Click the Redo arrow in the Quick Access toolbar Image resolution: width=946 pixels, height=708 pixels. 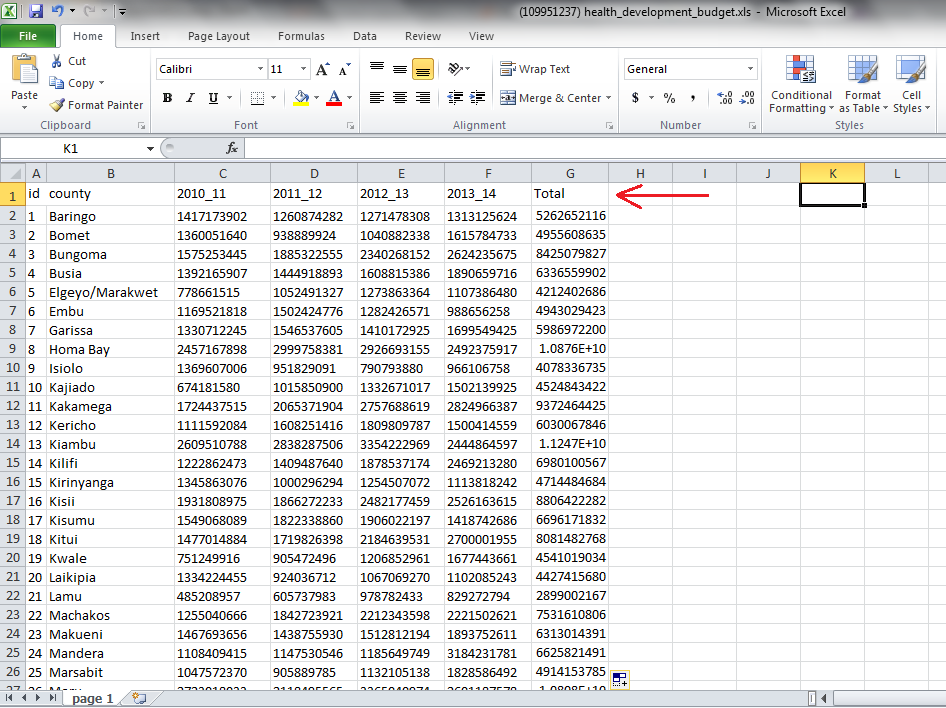point(89,11)
